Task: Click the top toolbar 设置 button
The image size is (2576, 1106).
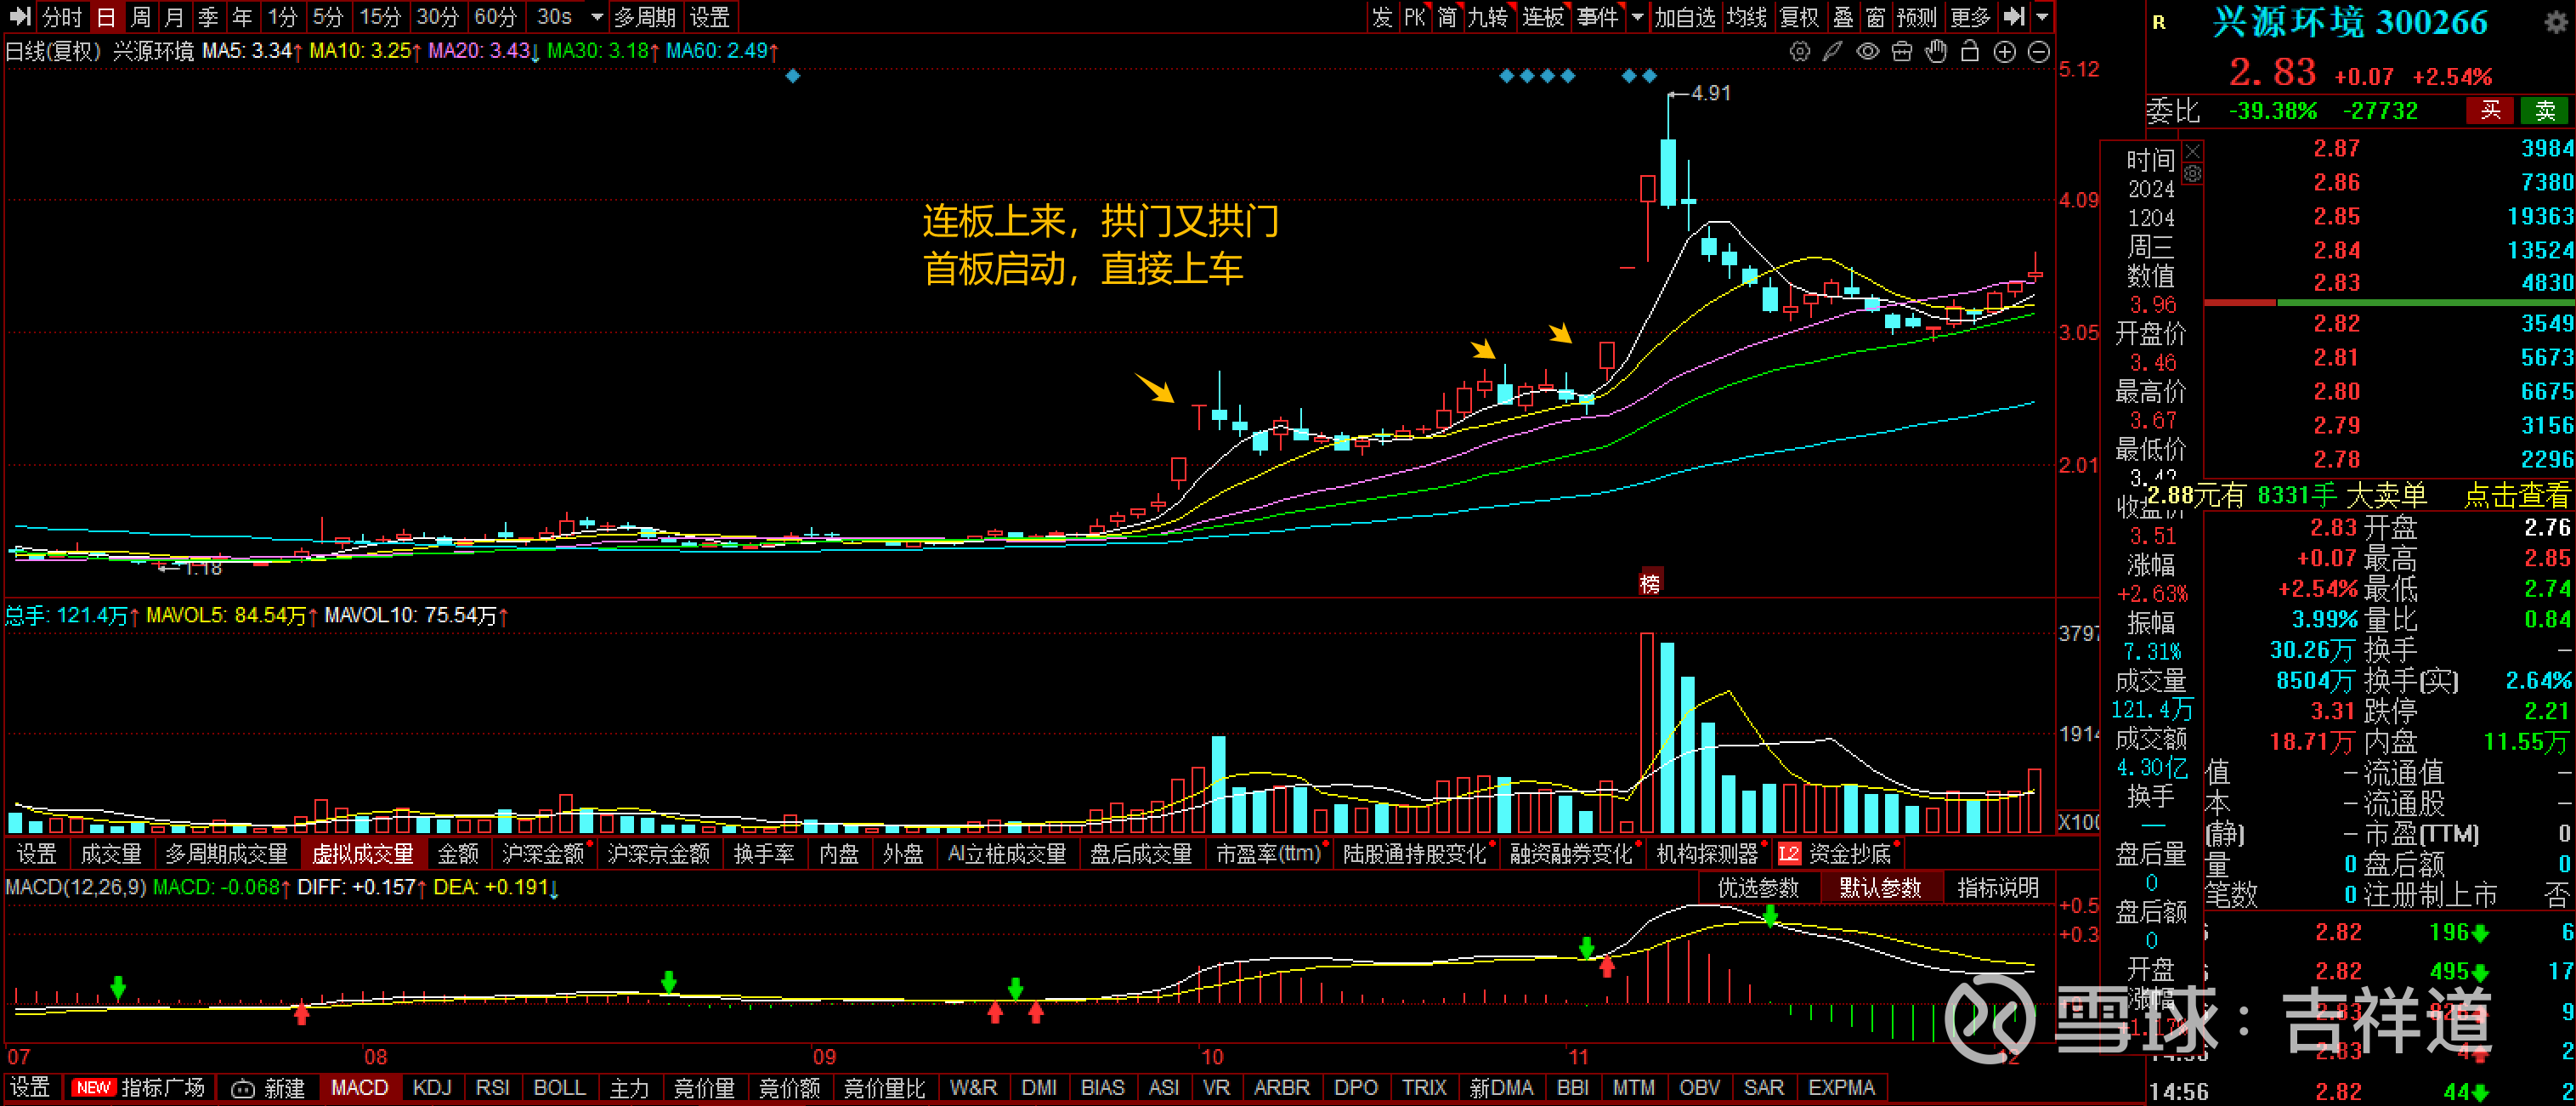Action: click(x=710, y=16)
